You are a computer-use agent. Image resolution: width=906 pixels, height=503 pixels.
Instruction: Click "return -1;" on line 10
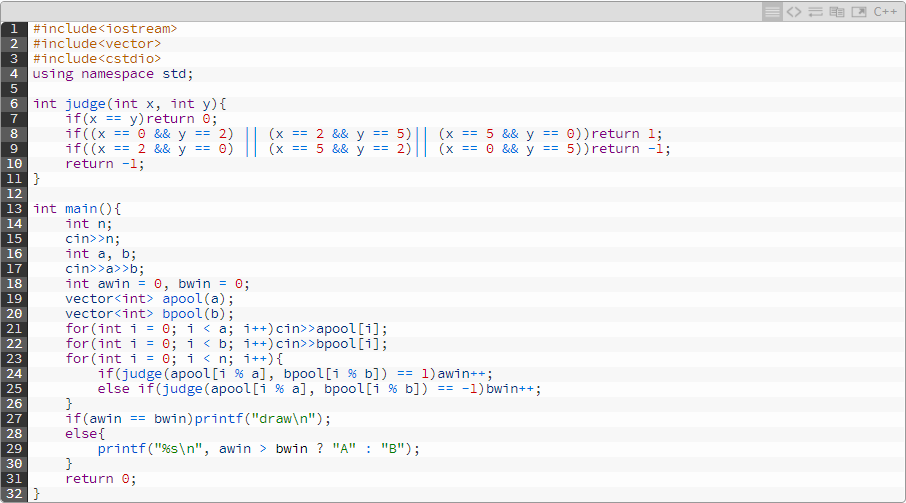click(105, 164)
